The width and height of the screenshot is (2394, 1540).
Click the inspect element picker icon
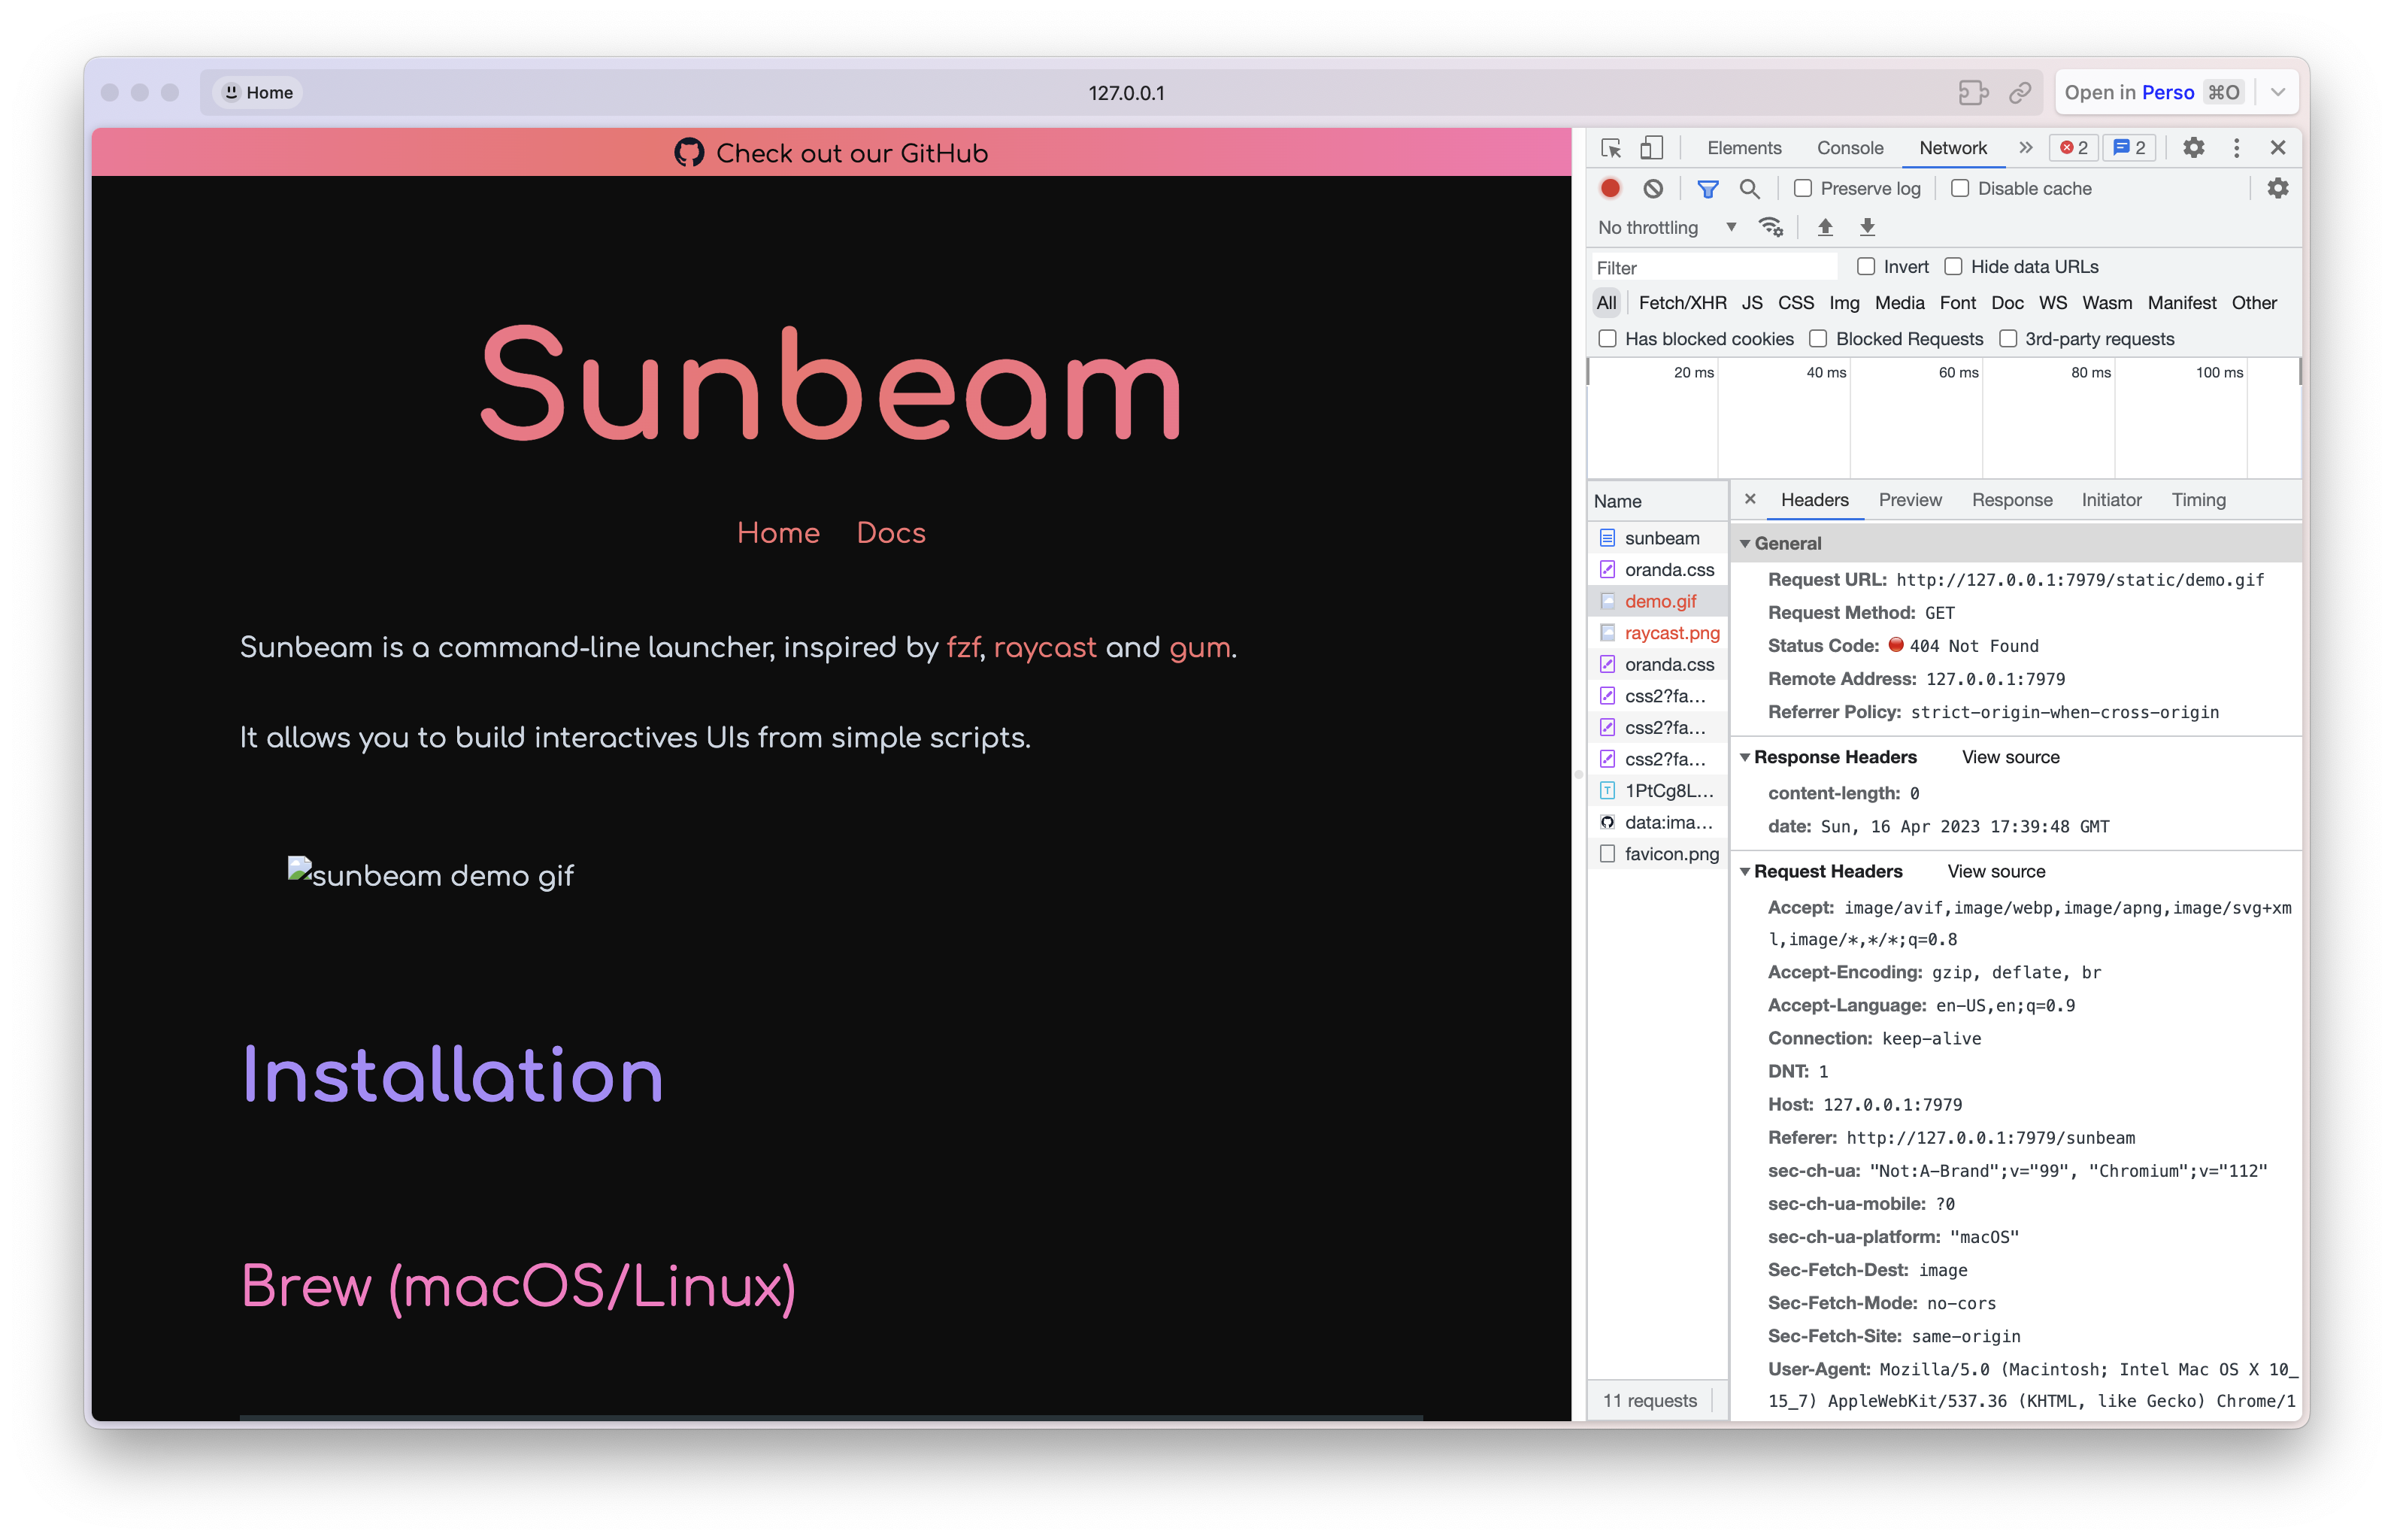coord(1610,148)
